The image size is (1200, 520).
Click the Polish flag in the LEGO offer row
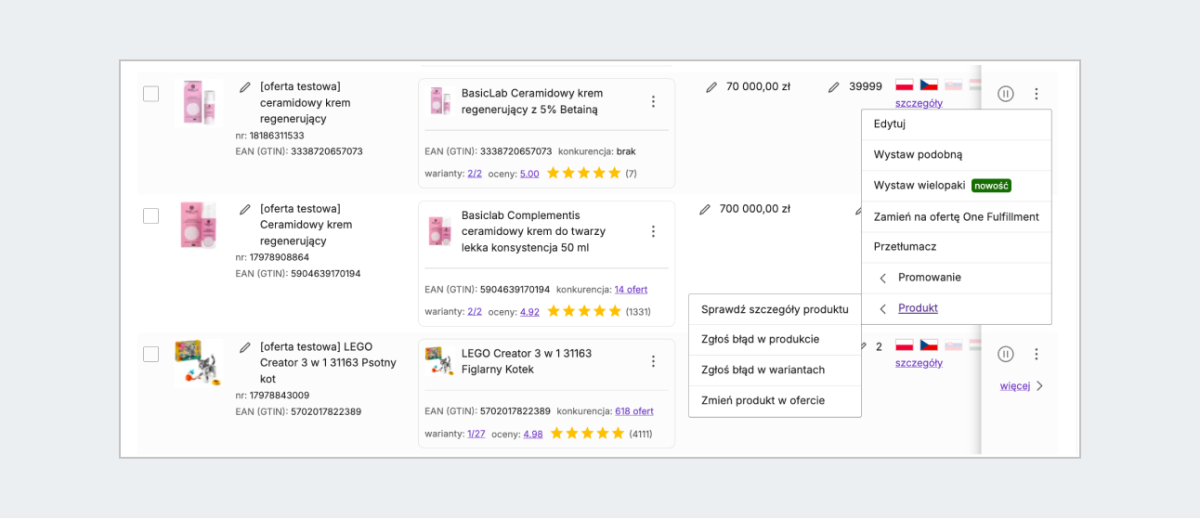point(904,346)
